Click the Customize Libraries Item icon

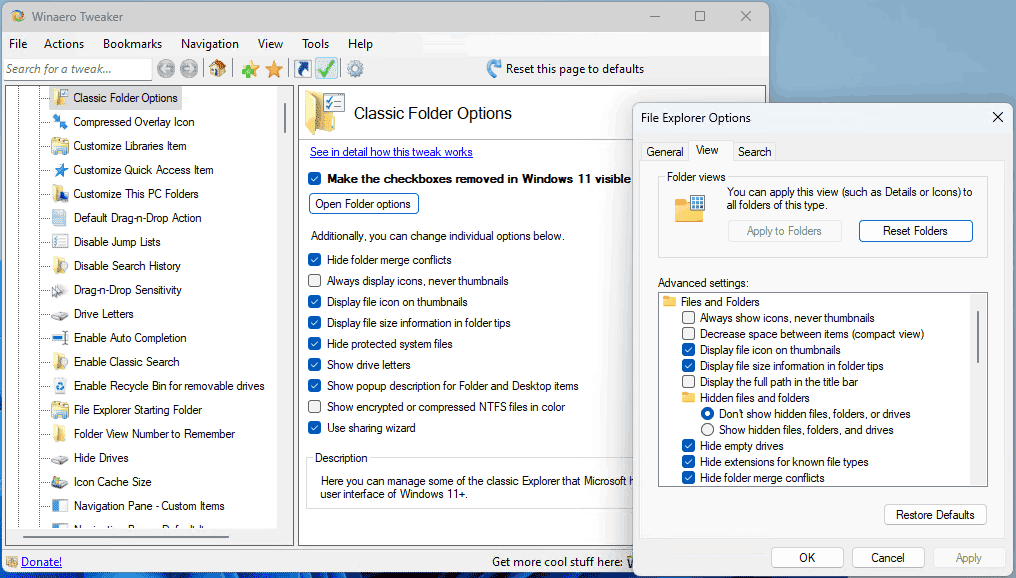tap(60, 146)
